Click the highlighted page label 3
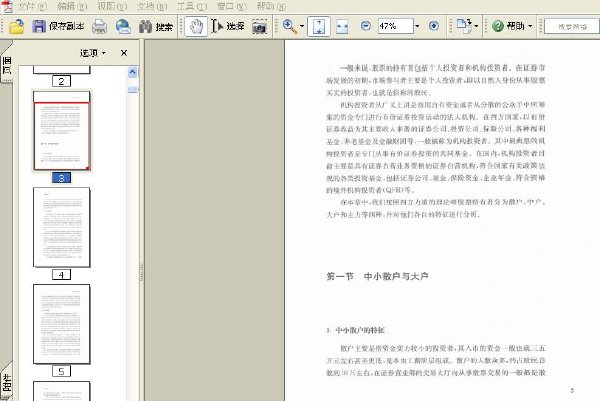 [x=61, y=178]
